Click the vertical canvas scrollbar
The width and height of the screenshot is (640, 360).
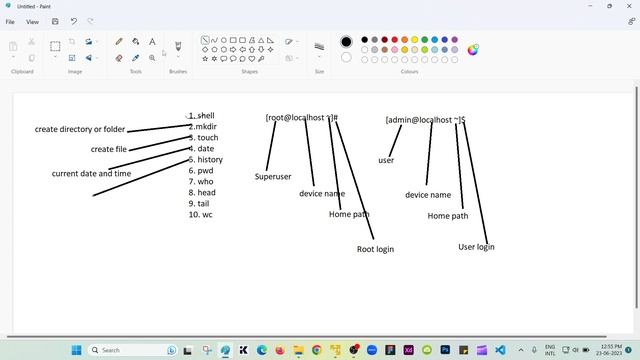click(x=636, y=197)
